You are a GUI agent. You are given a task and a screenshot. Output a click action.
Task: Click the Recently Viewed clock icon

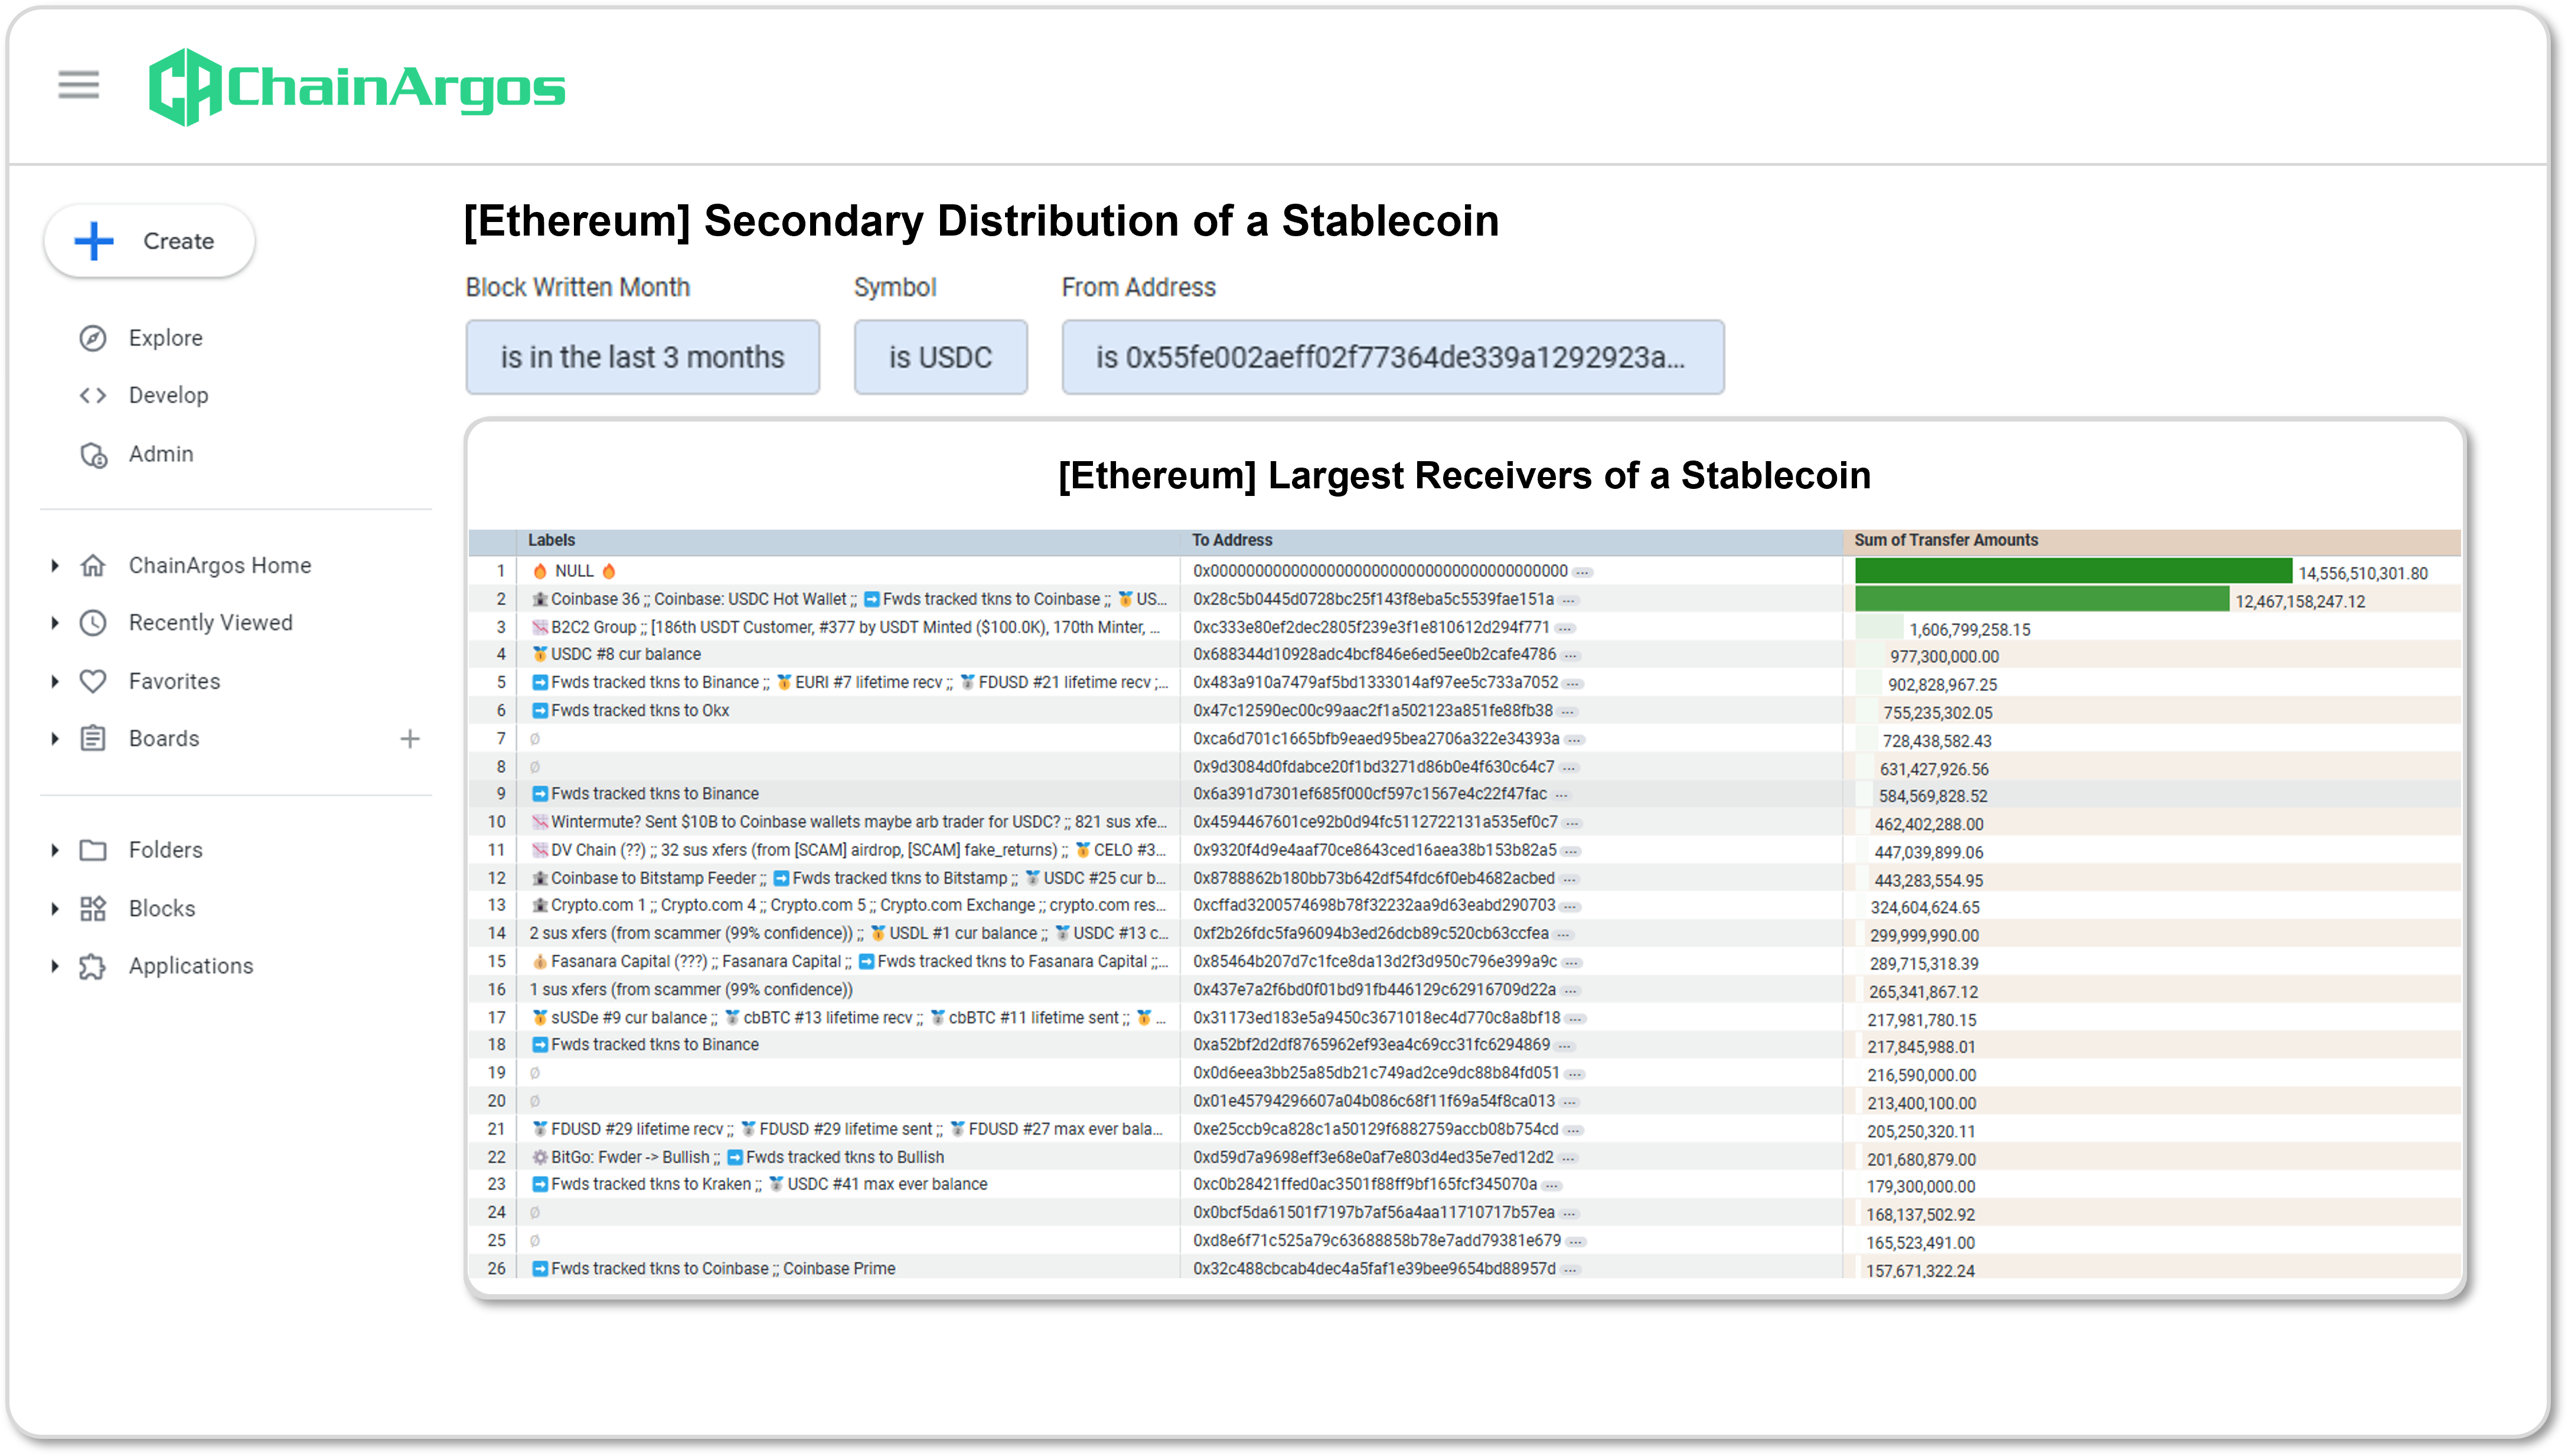[x=93, y=623]
